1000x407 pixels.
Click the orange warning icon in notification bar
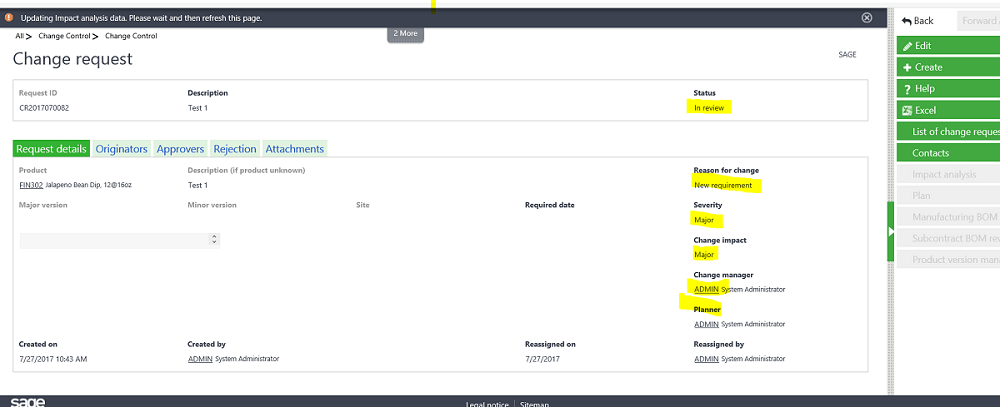pos(9,18)
